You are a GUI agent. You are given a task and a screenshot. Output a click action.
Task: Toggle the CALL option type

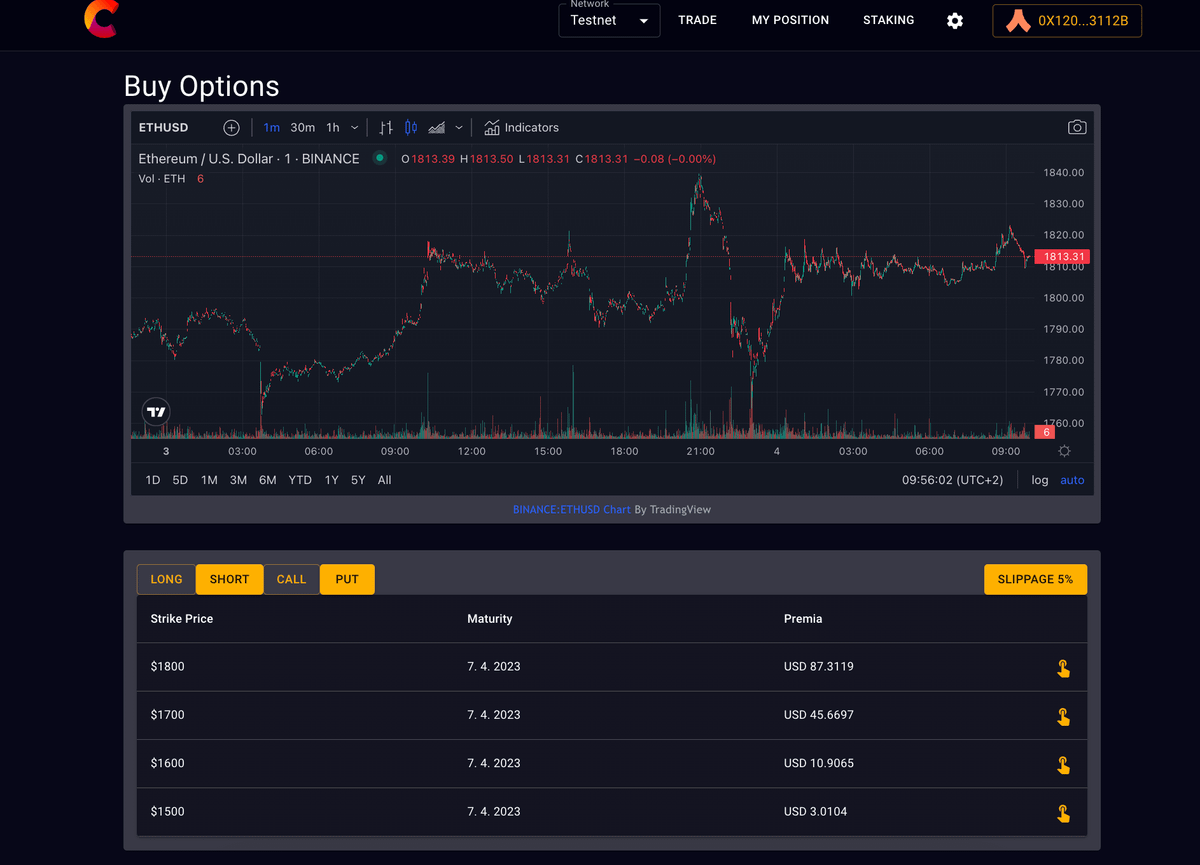point(291,580)
